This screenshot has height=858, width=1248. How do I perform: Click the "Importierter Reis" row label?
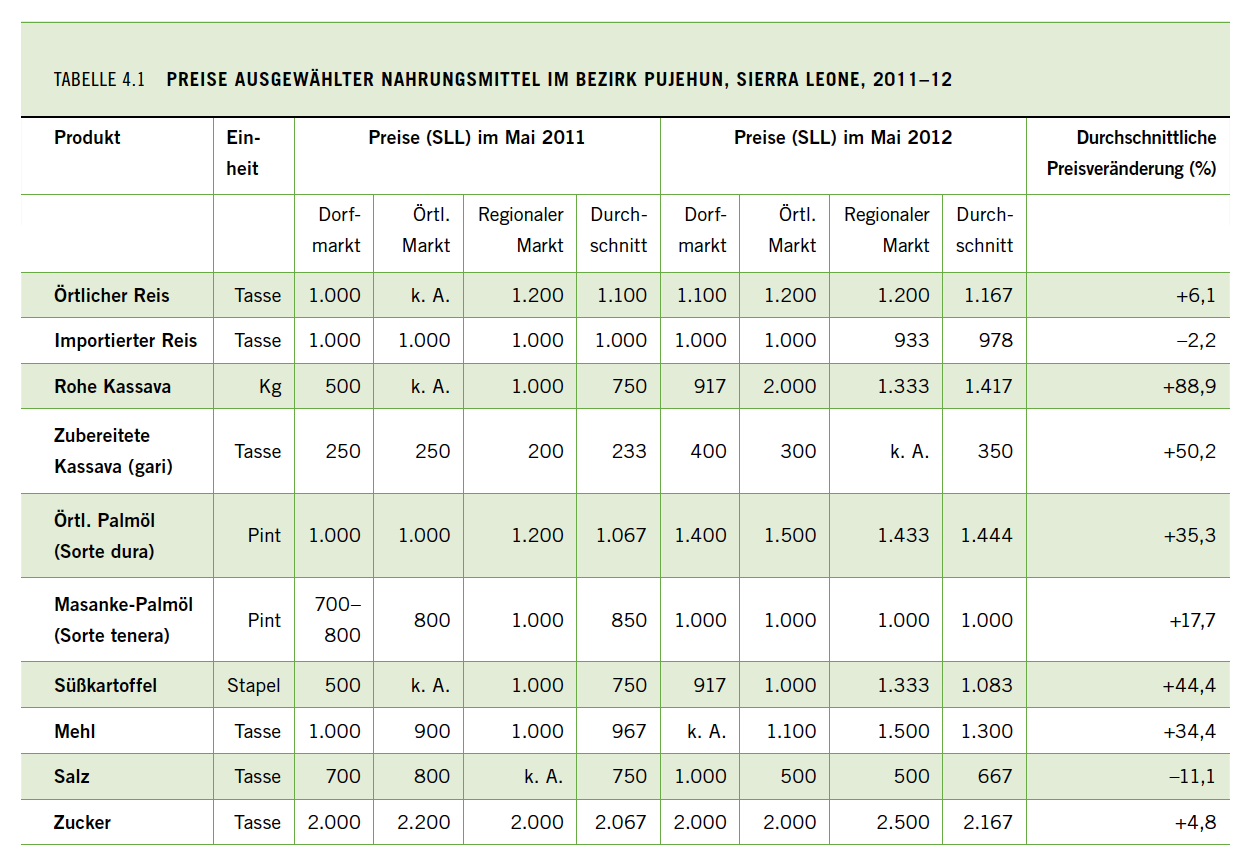pos(126,341)
